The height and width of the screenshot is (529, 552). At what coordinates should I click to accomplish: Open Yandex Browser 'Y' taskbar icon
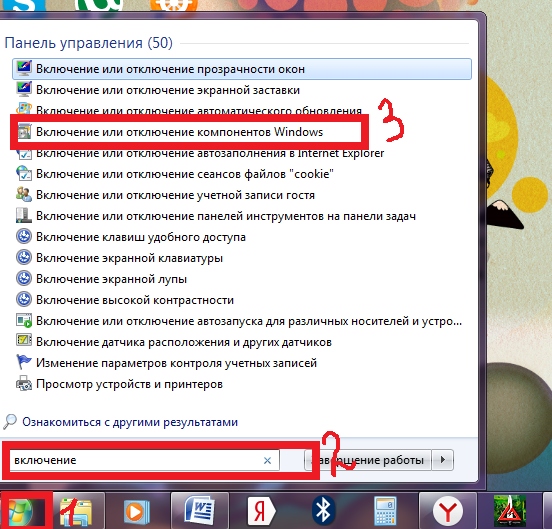pos(447,511)
